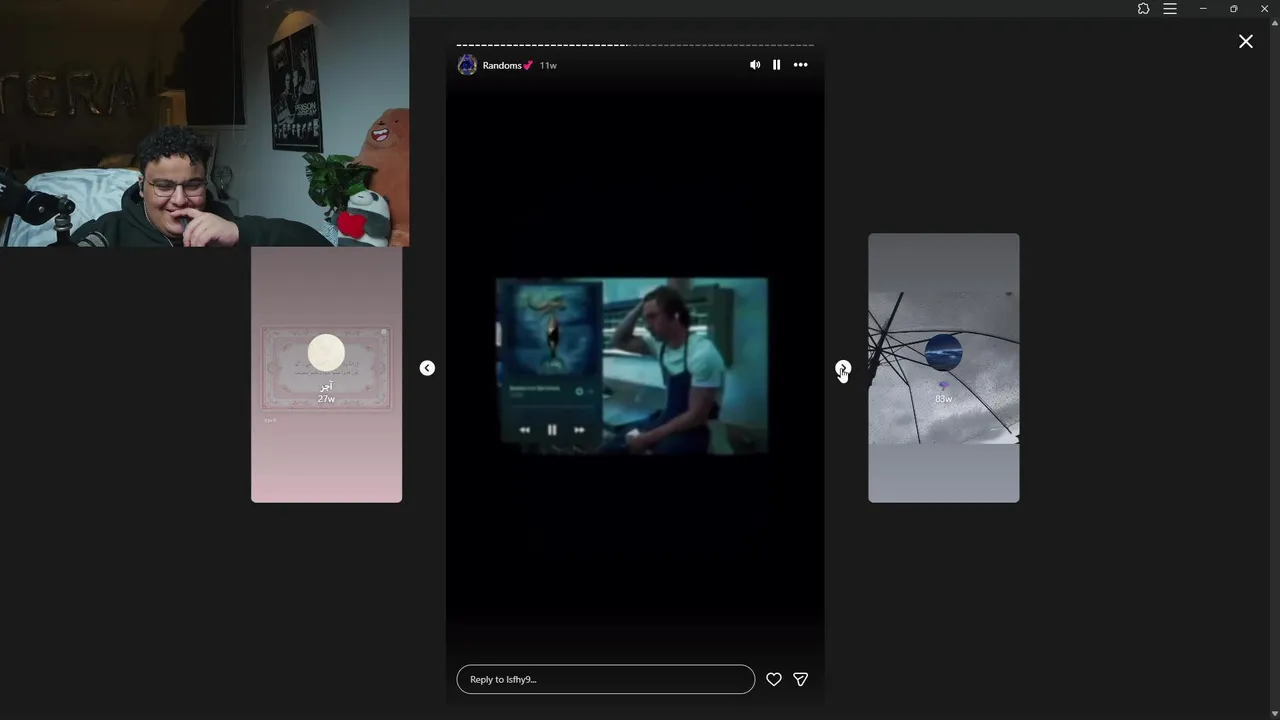Click the 11w story timestamp

tap(548, 65)
